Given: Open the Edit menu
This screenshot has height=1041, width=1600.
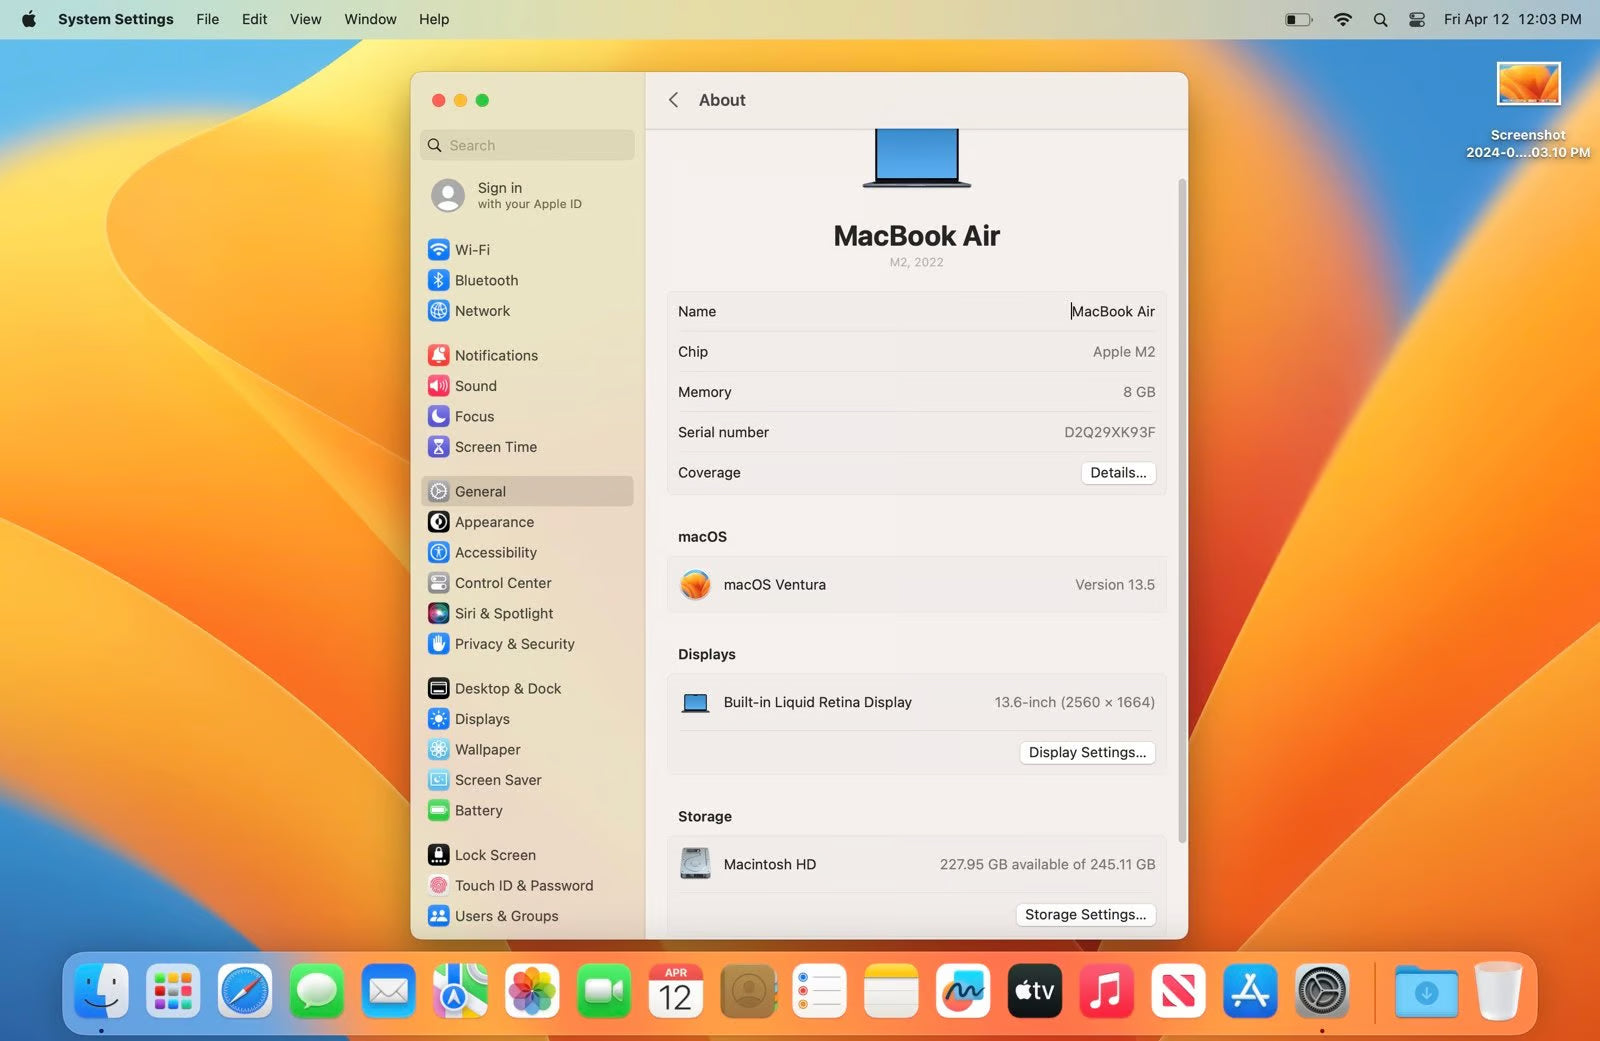Looking at the screenshot, I should coord(253,19).
